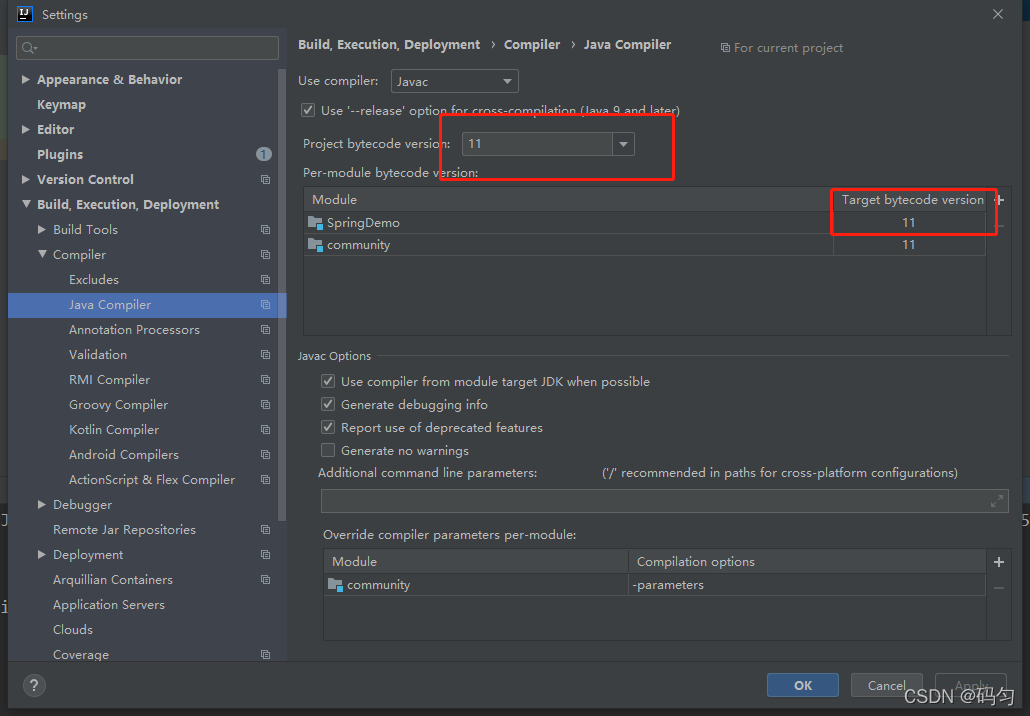Open help with the question mark button
The height and width of the screenshot is (716, 1030).
(34, 685)
